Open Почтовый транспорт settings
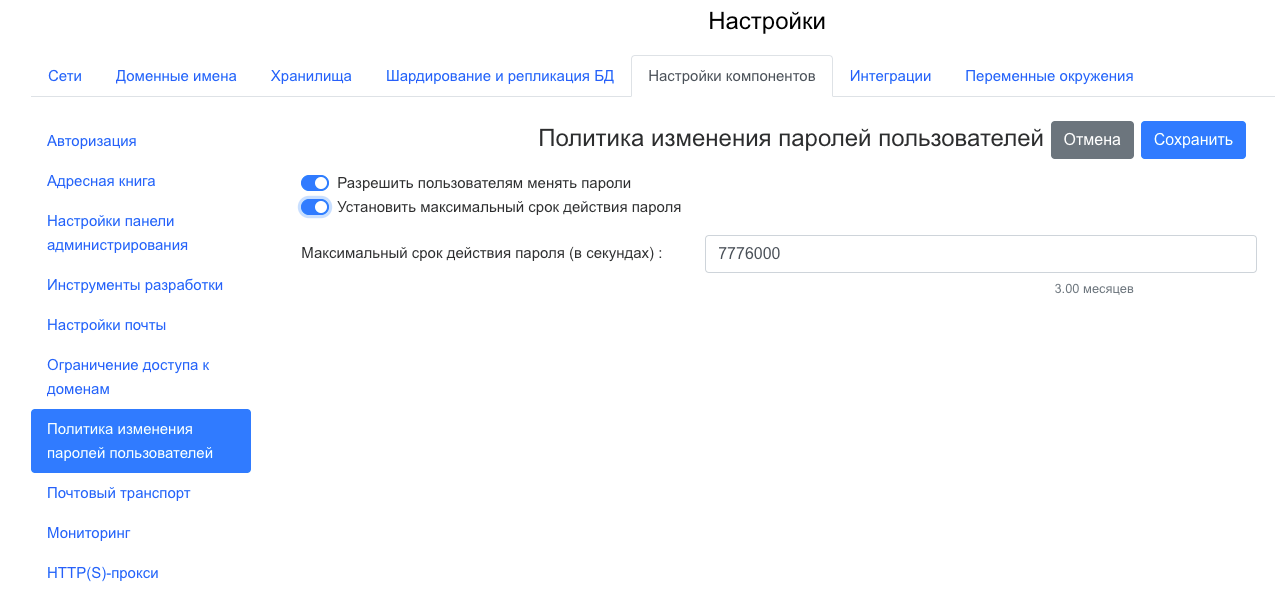Viewport: 1275px width, 594px height. click(x=118, y=493)
